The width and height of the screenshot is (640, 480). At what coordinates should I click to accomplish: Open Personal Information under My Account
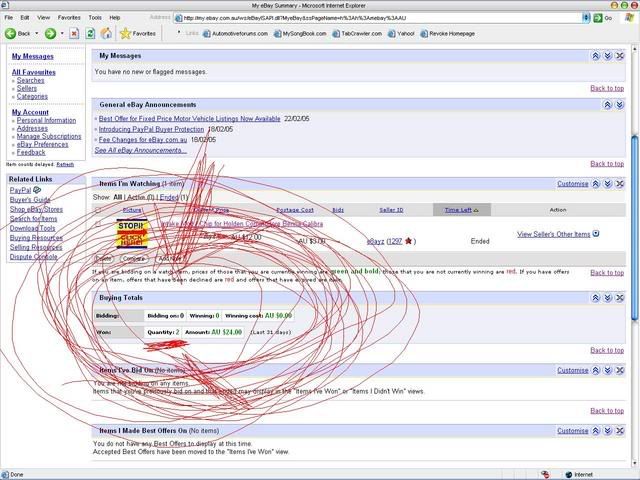[x=46, y=120]
